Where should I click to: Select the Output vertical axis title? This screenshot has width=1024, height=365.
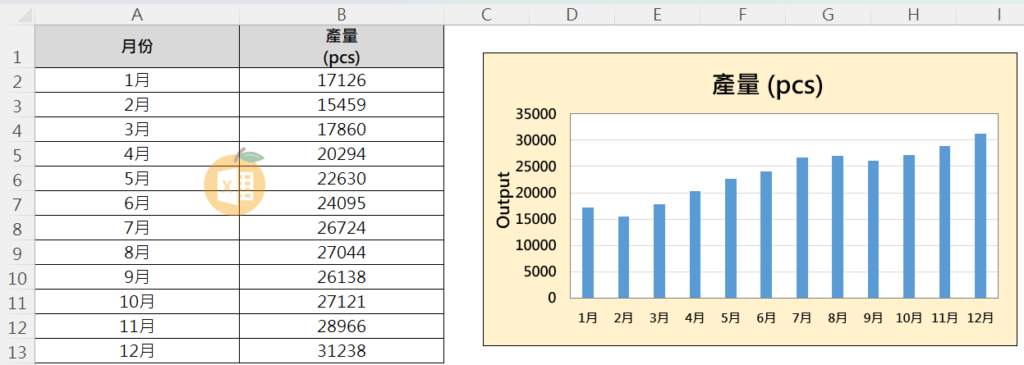[503, 200]
